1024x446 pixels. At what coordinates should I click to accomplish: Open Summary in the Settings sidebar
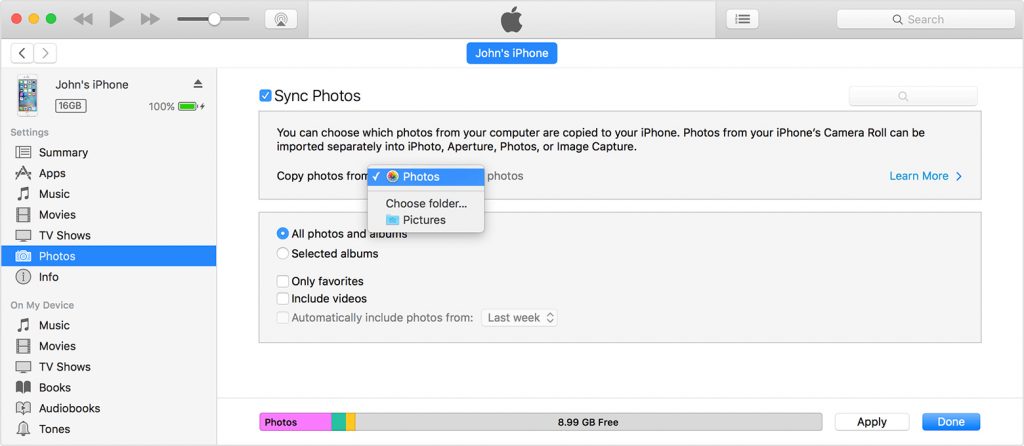pyautogui.click(x=63, y=152)
